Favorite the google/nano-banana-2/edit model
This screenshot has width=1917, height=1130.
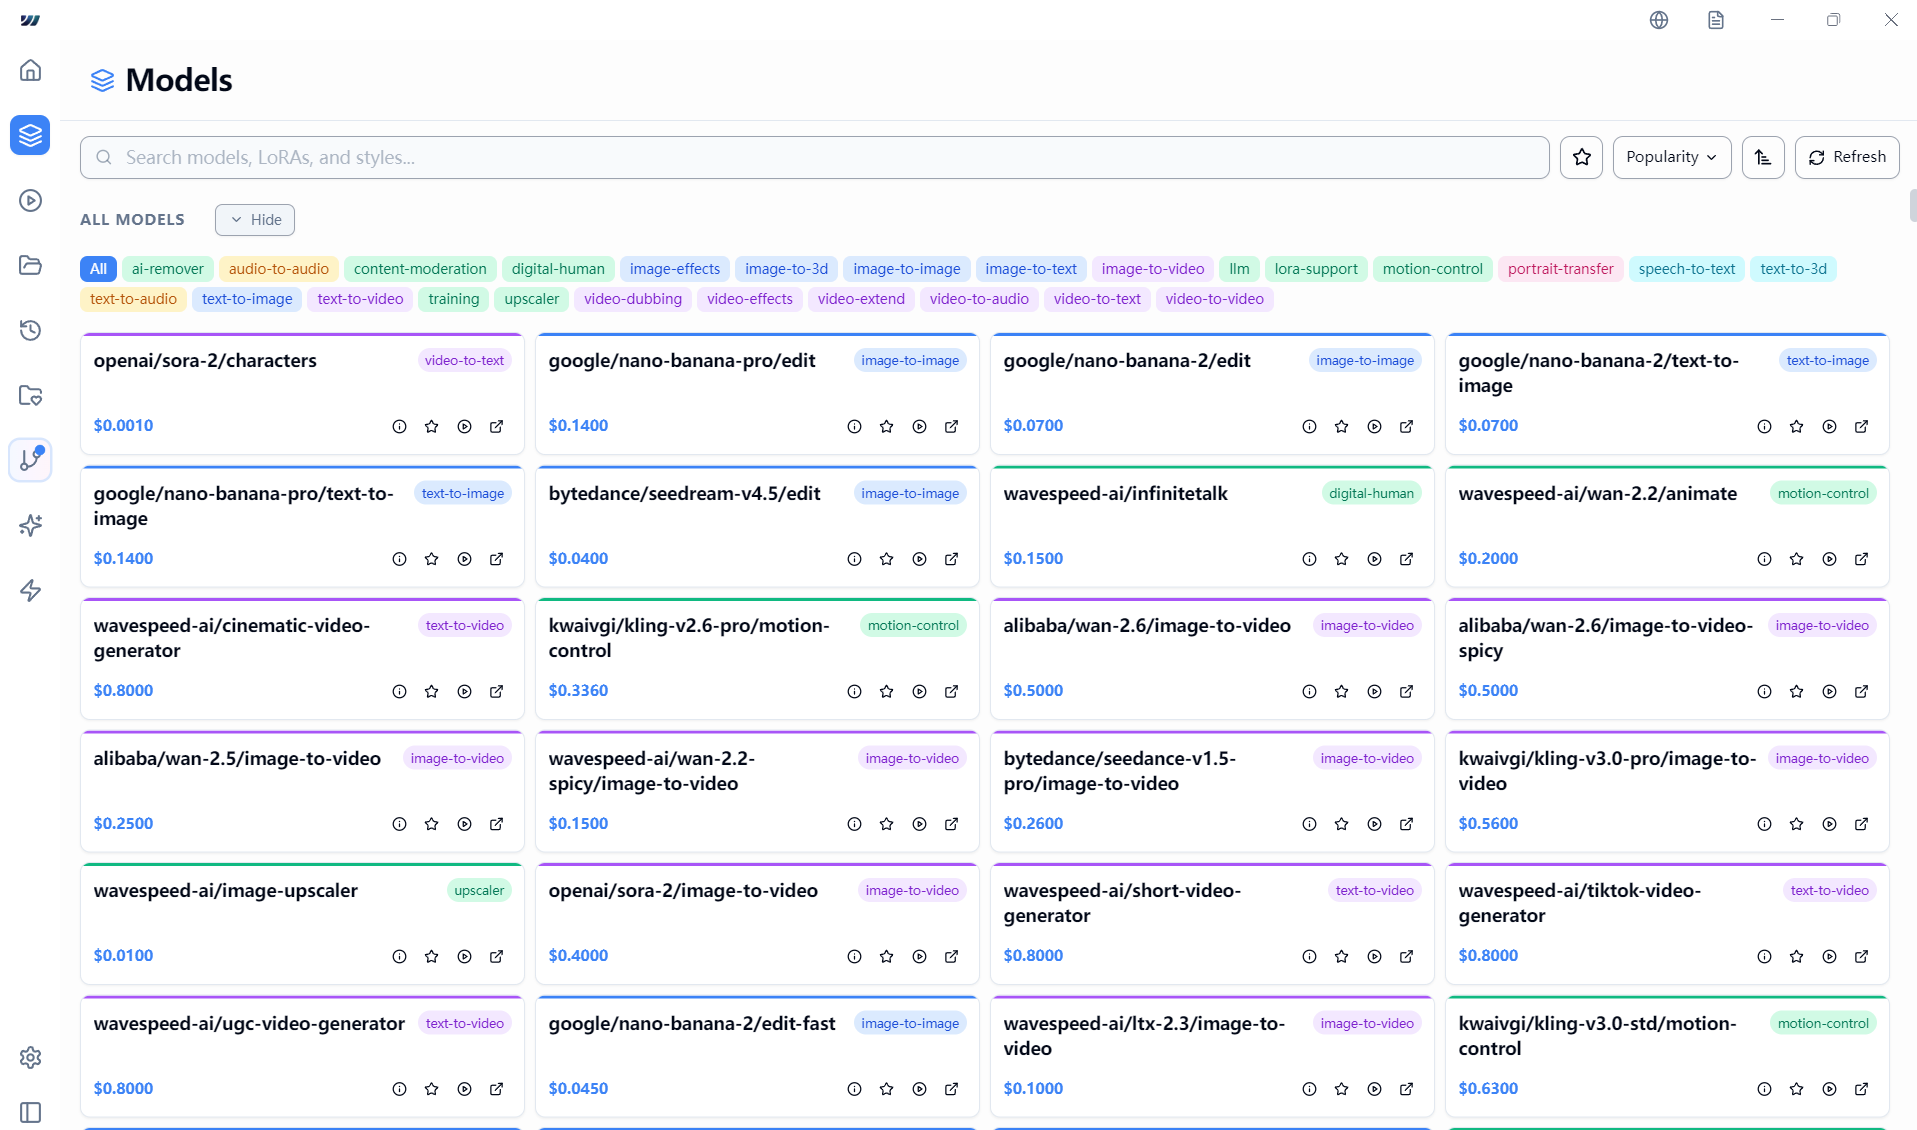(x=1341, y=426)
